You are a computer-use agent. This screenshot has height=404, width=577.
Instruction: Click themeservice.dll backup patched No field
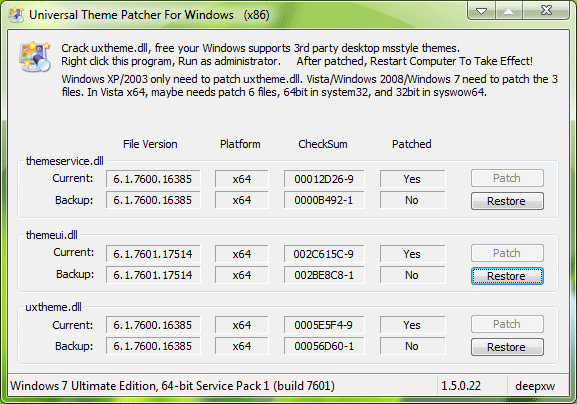(413, 200)
